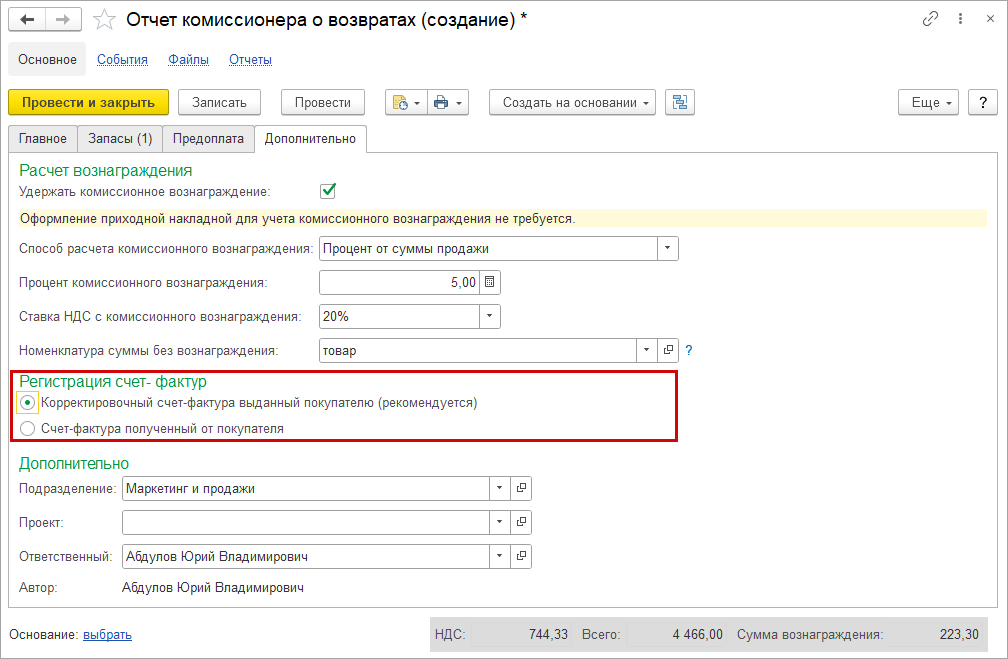Expand Способ расчета вознаграждения dropdown
This screenshot has width=1008, height=659.
click(x=667, y=249)
